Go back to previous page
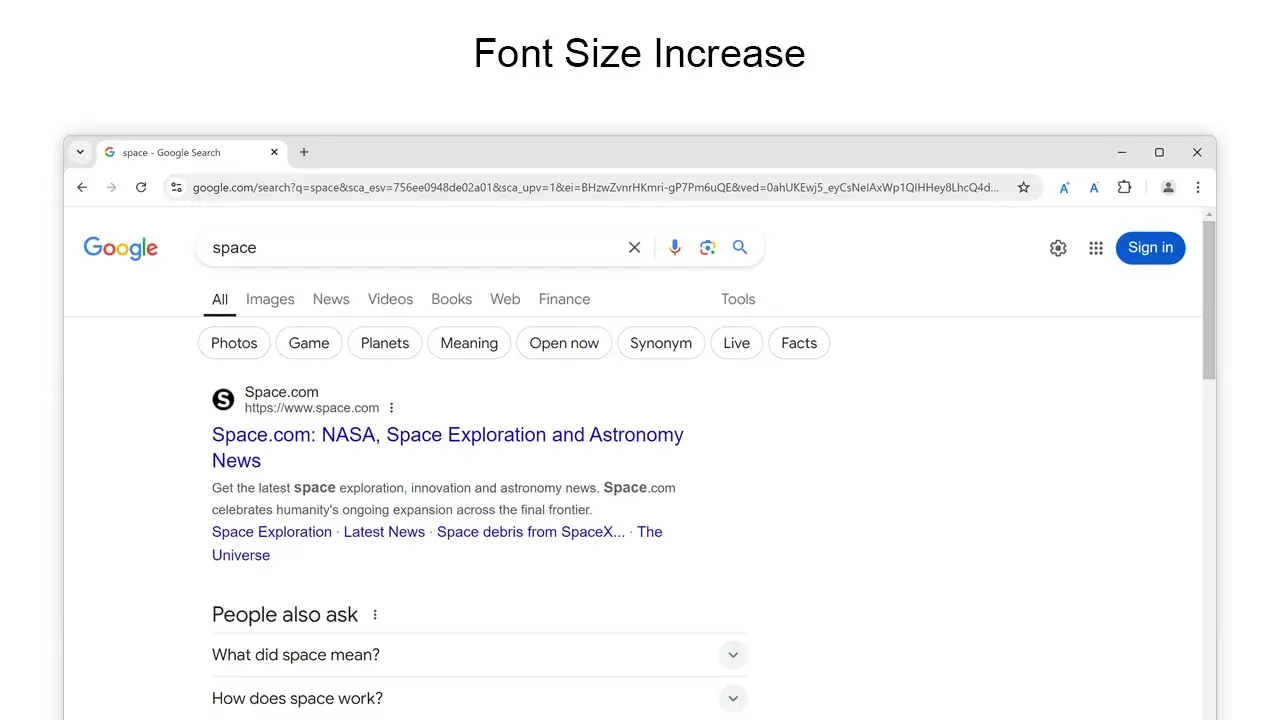The image size is (1280, 720). [x=82, y=187]
